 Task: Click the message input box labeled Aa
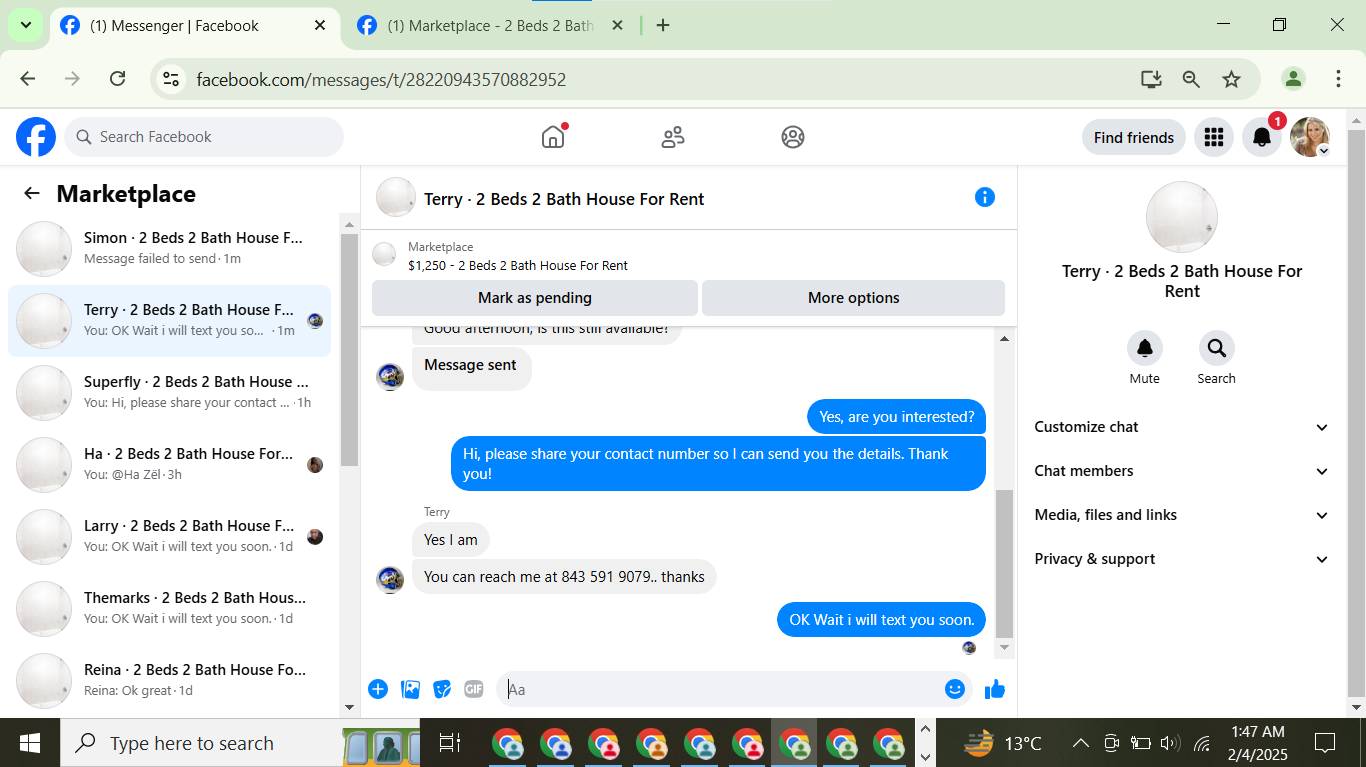(x=722, y=689)
